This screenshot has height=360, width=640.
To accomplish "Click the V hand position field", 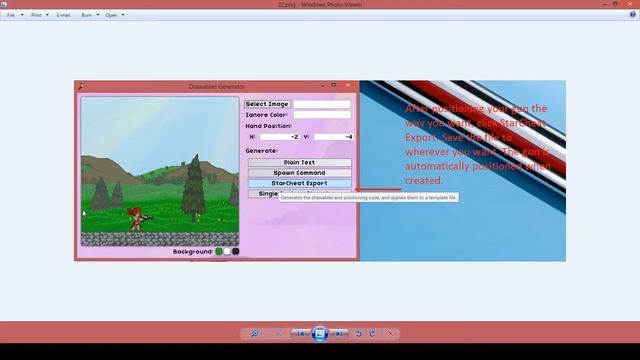I will 333,137.
